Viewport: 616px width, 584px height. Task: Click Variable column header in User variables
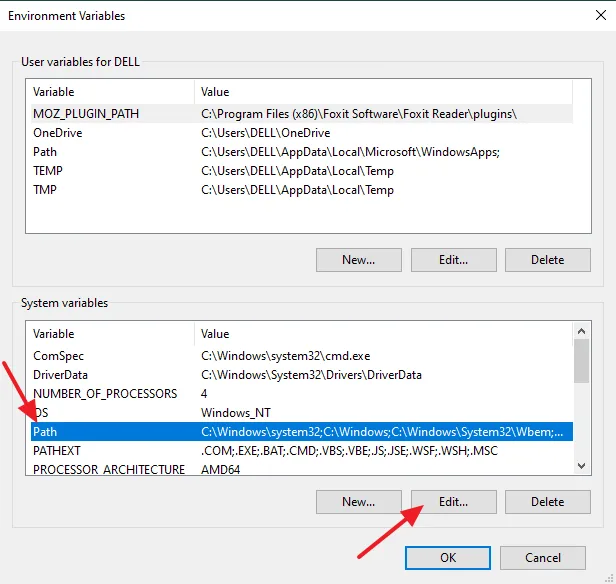(x=112, y=92)
